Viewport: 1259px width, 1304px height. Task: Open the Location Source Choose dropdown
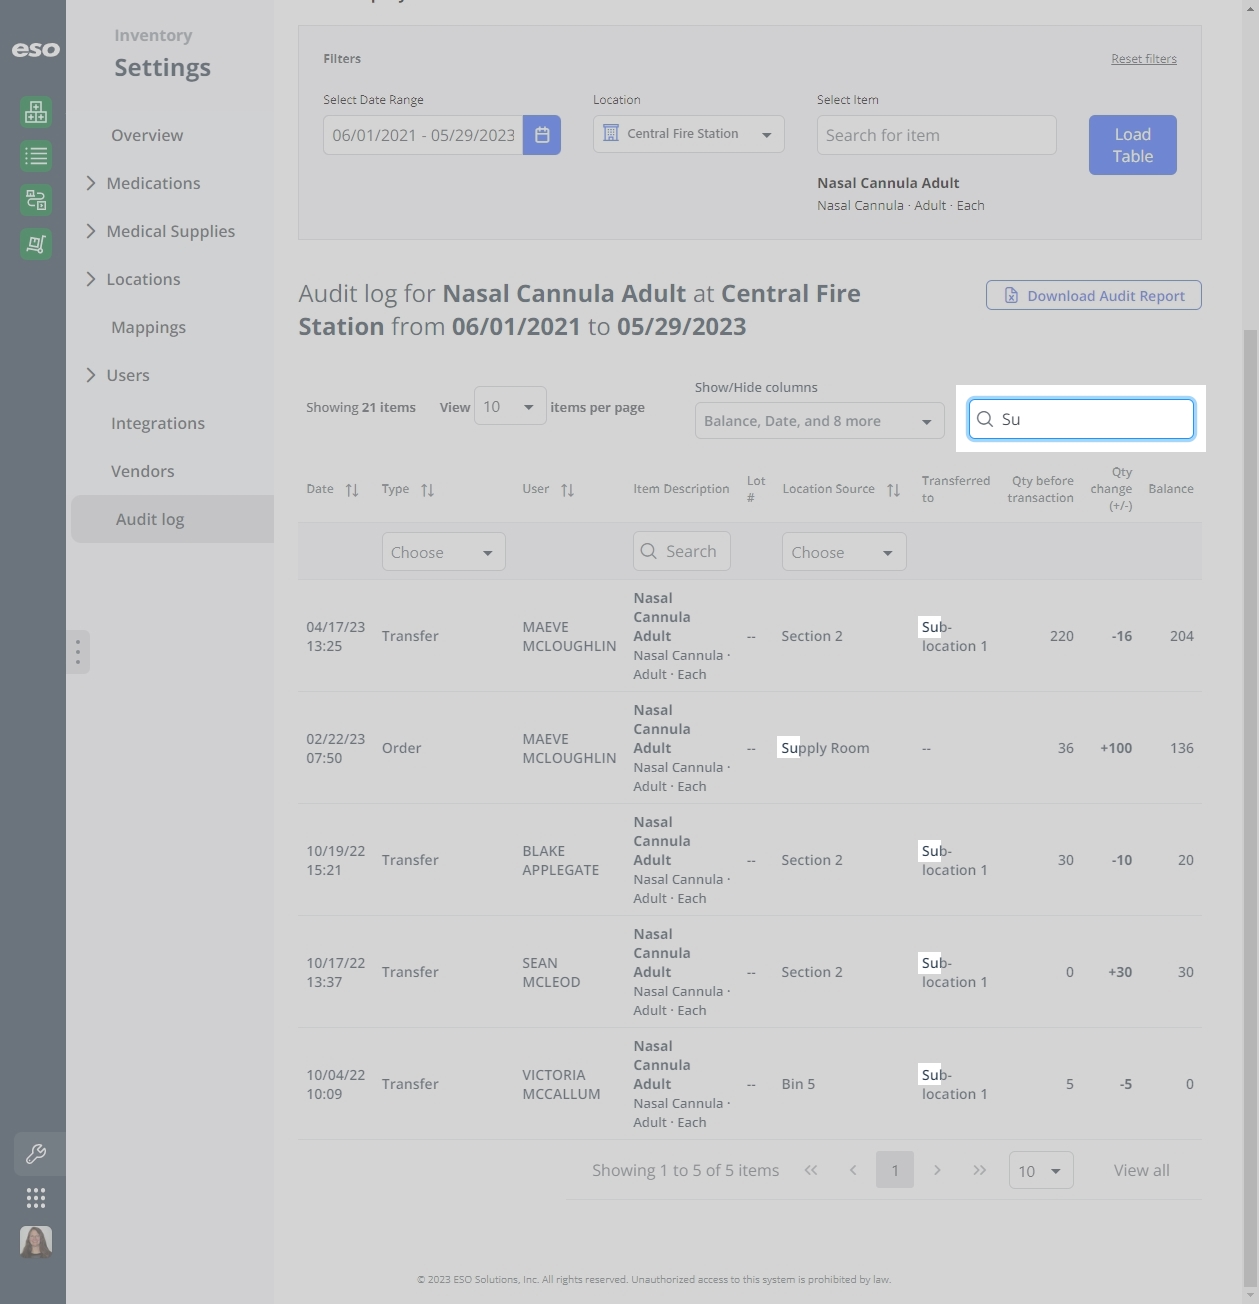(x=844, y=552)
